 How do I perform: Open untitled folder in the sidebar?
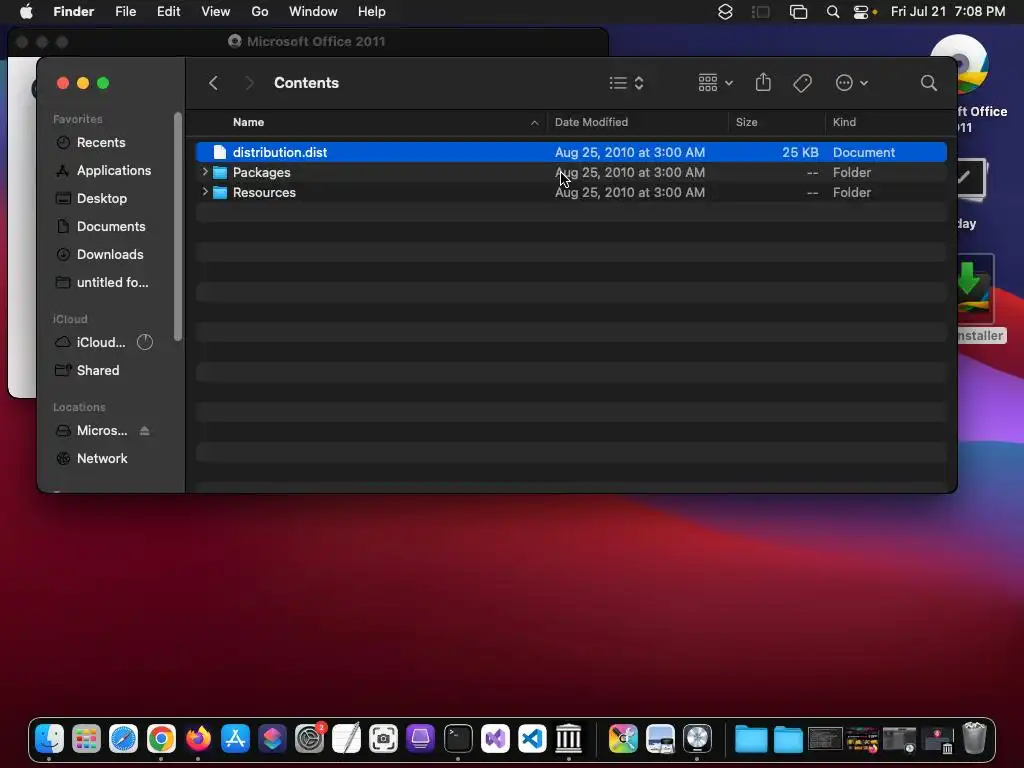tap(112, 283)
